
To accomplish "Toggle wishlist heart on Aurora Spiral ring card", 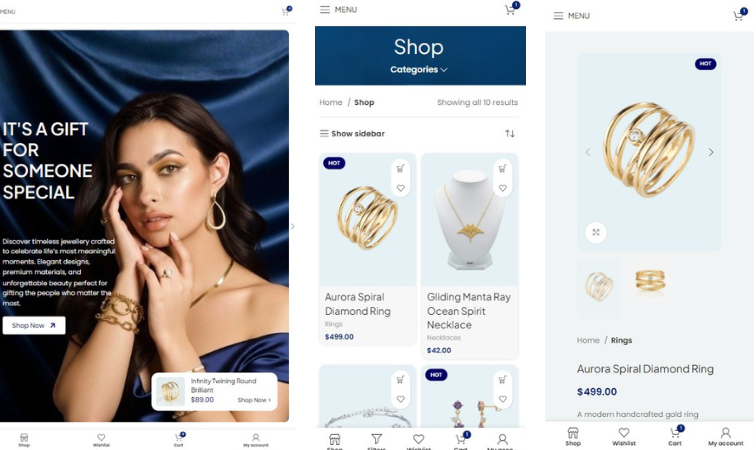I will click(400, 188).
